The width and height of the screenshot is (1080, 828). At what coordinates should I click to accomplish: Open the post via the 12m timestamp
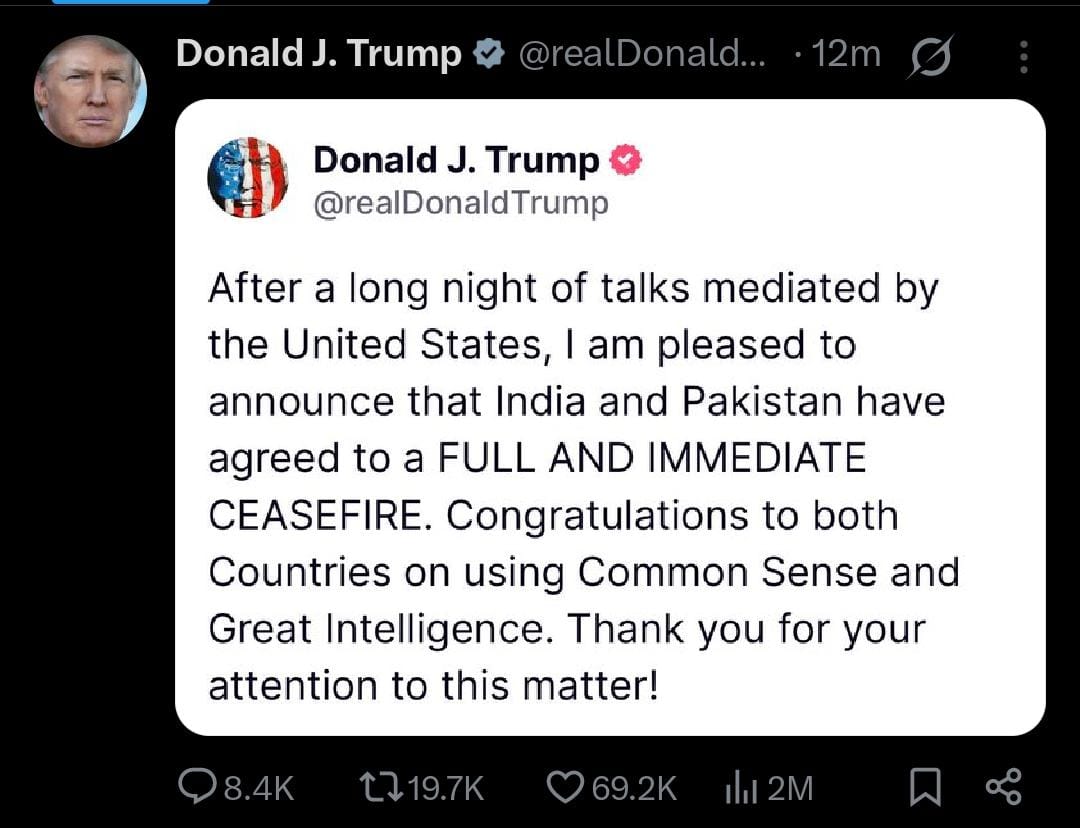tap(846, 55)
